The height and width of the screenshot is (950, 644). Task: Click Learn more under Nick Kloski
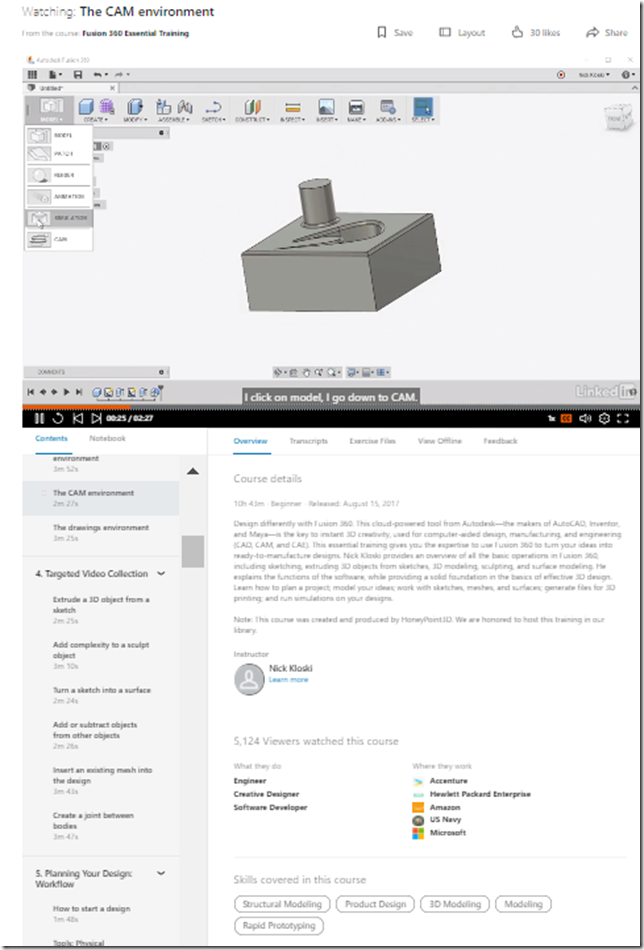[288, 680]
